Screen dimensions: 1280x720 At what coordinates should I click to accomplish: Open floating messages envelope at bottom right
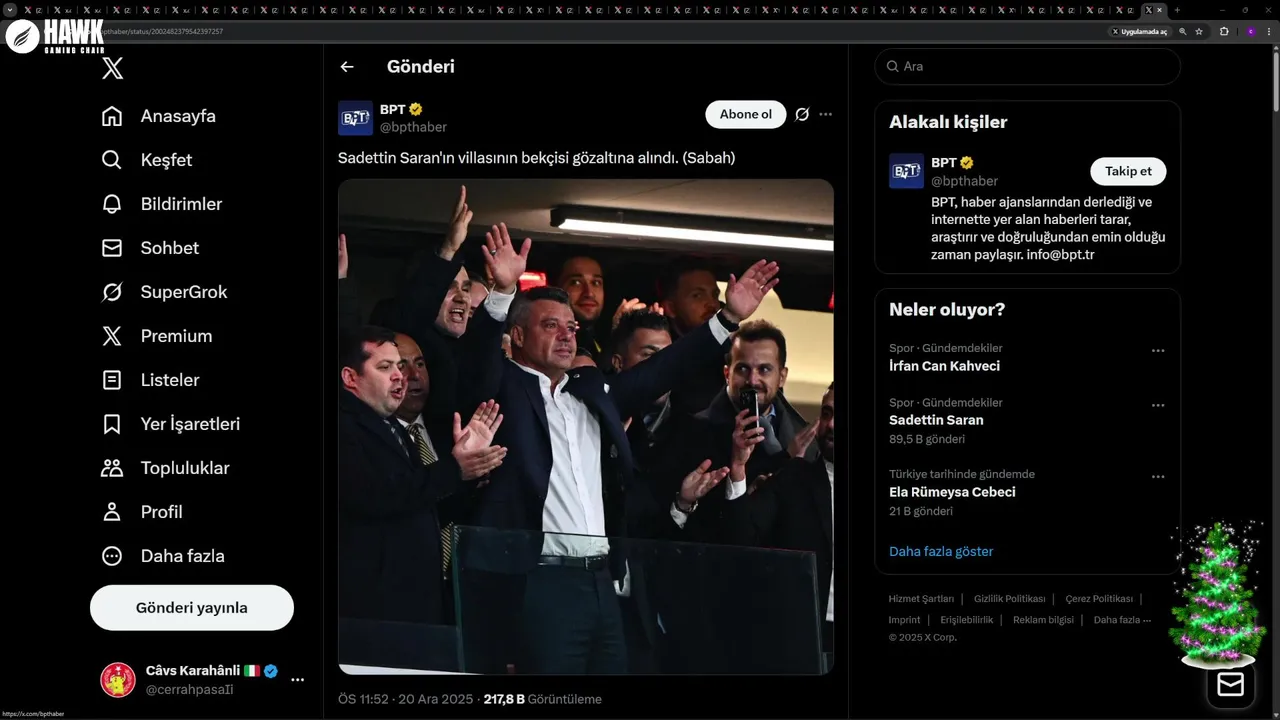pyautogui.click(x=1230, y=684)
